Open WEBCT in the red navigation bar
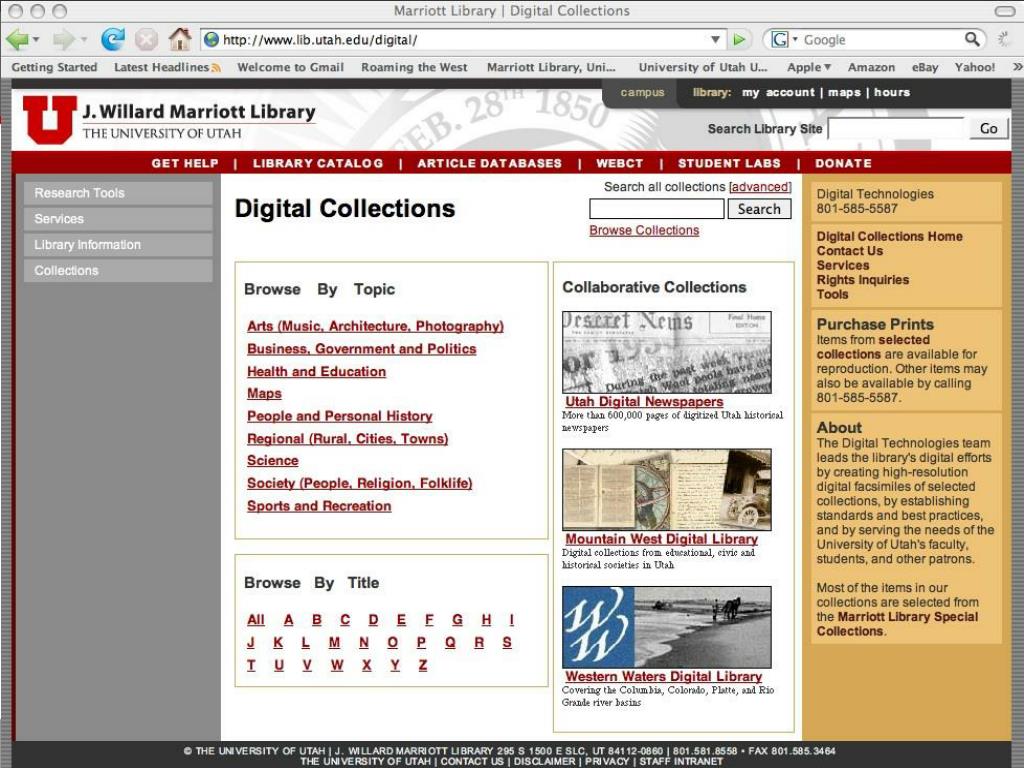The image size is (1024, 768). click(620, 163)
